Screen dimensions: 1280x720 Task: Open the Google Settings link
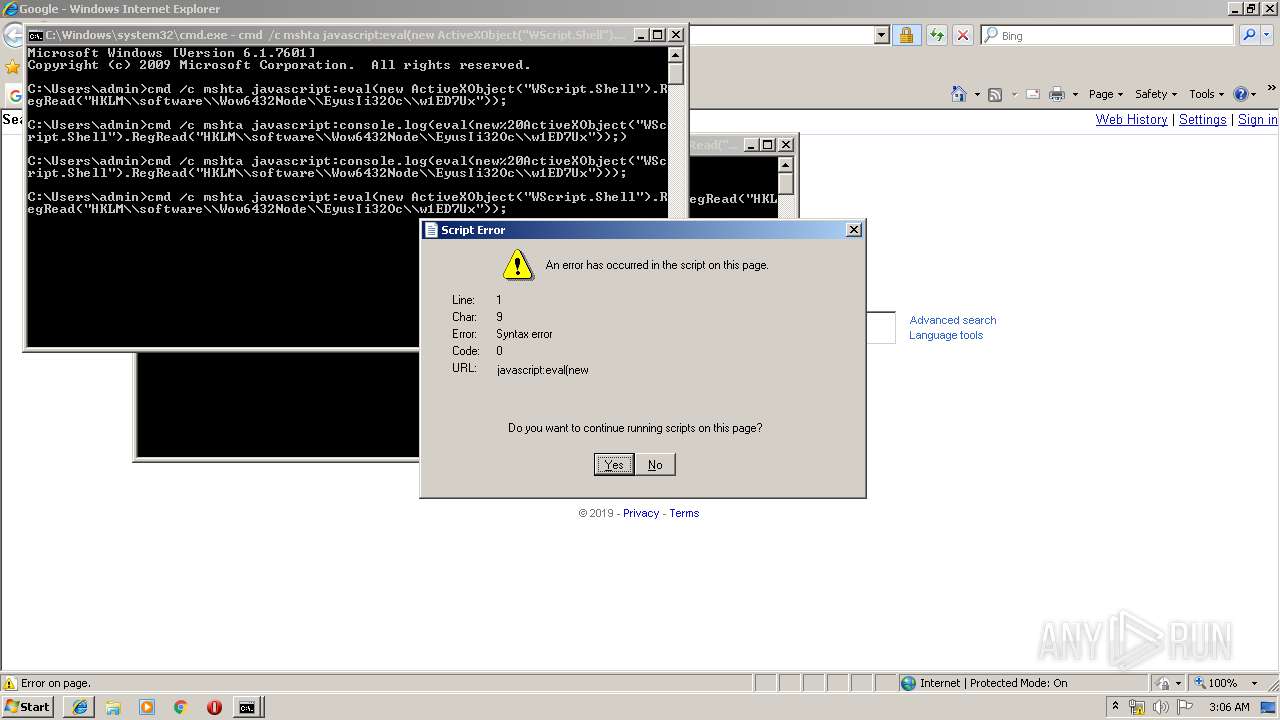[1202, 119]
